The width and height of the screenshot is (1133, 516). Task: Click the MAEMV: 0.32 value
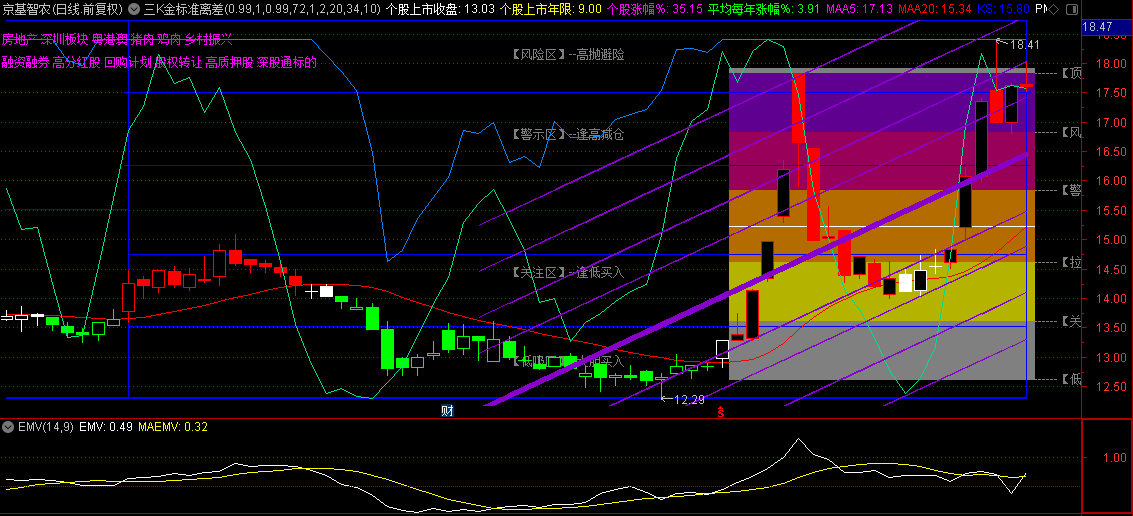173,427
